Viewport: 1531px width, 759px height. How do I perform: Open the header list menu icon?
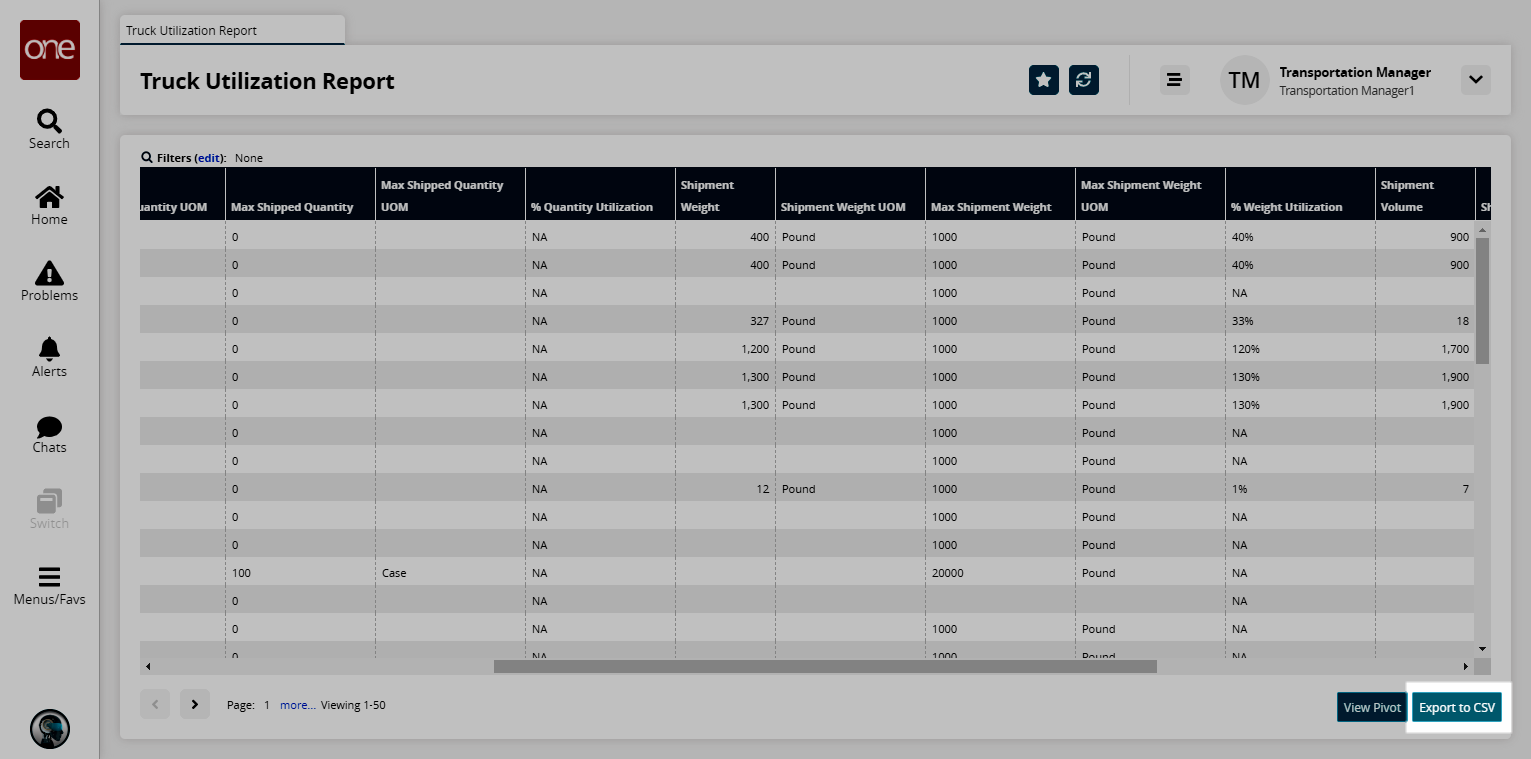(x=1175, y=80)
